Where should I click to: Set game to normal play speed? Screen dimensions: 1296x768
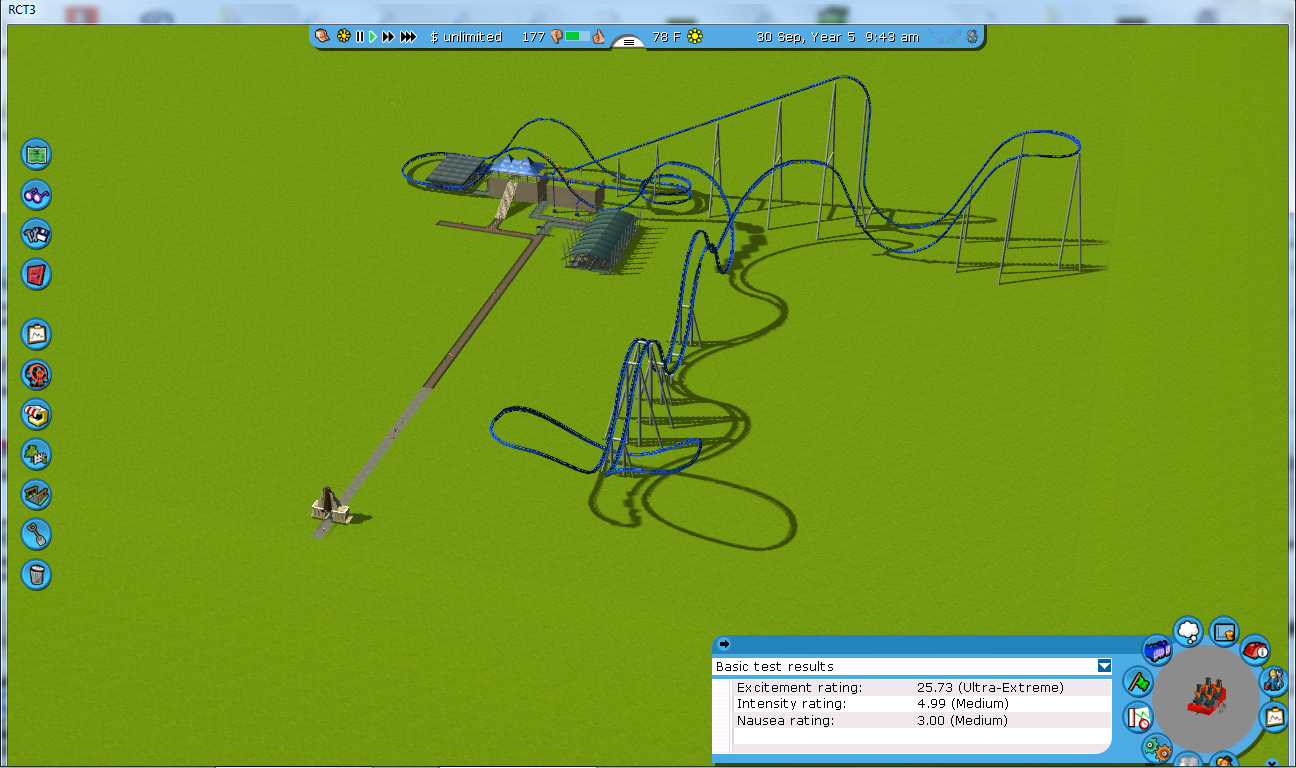[x=373, y=36]
